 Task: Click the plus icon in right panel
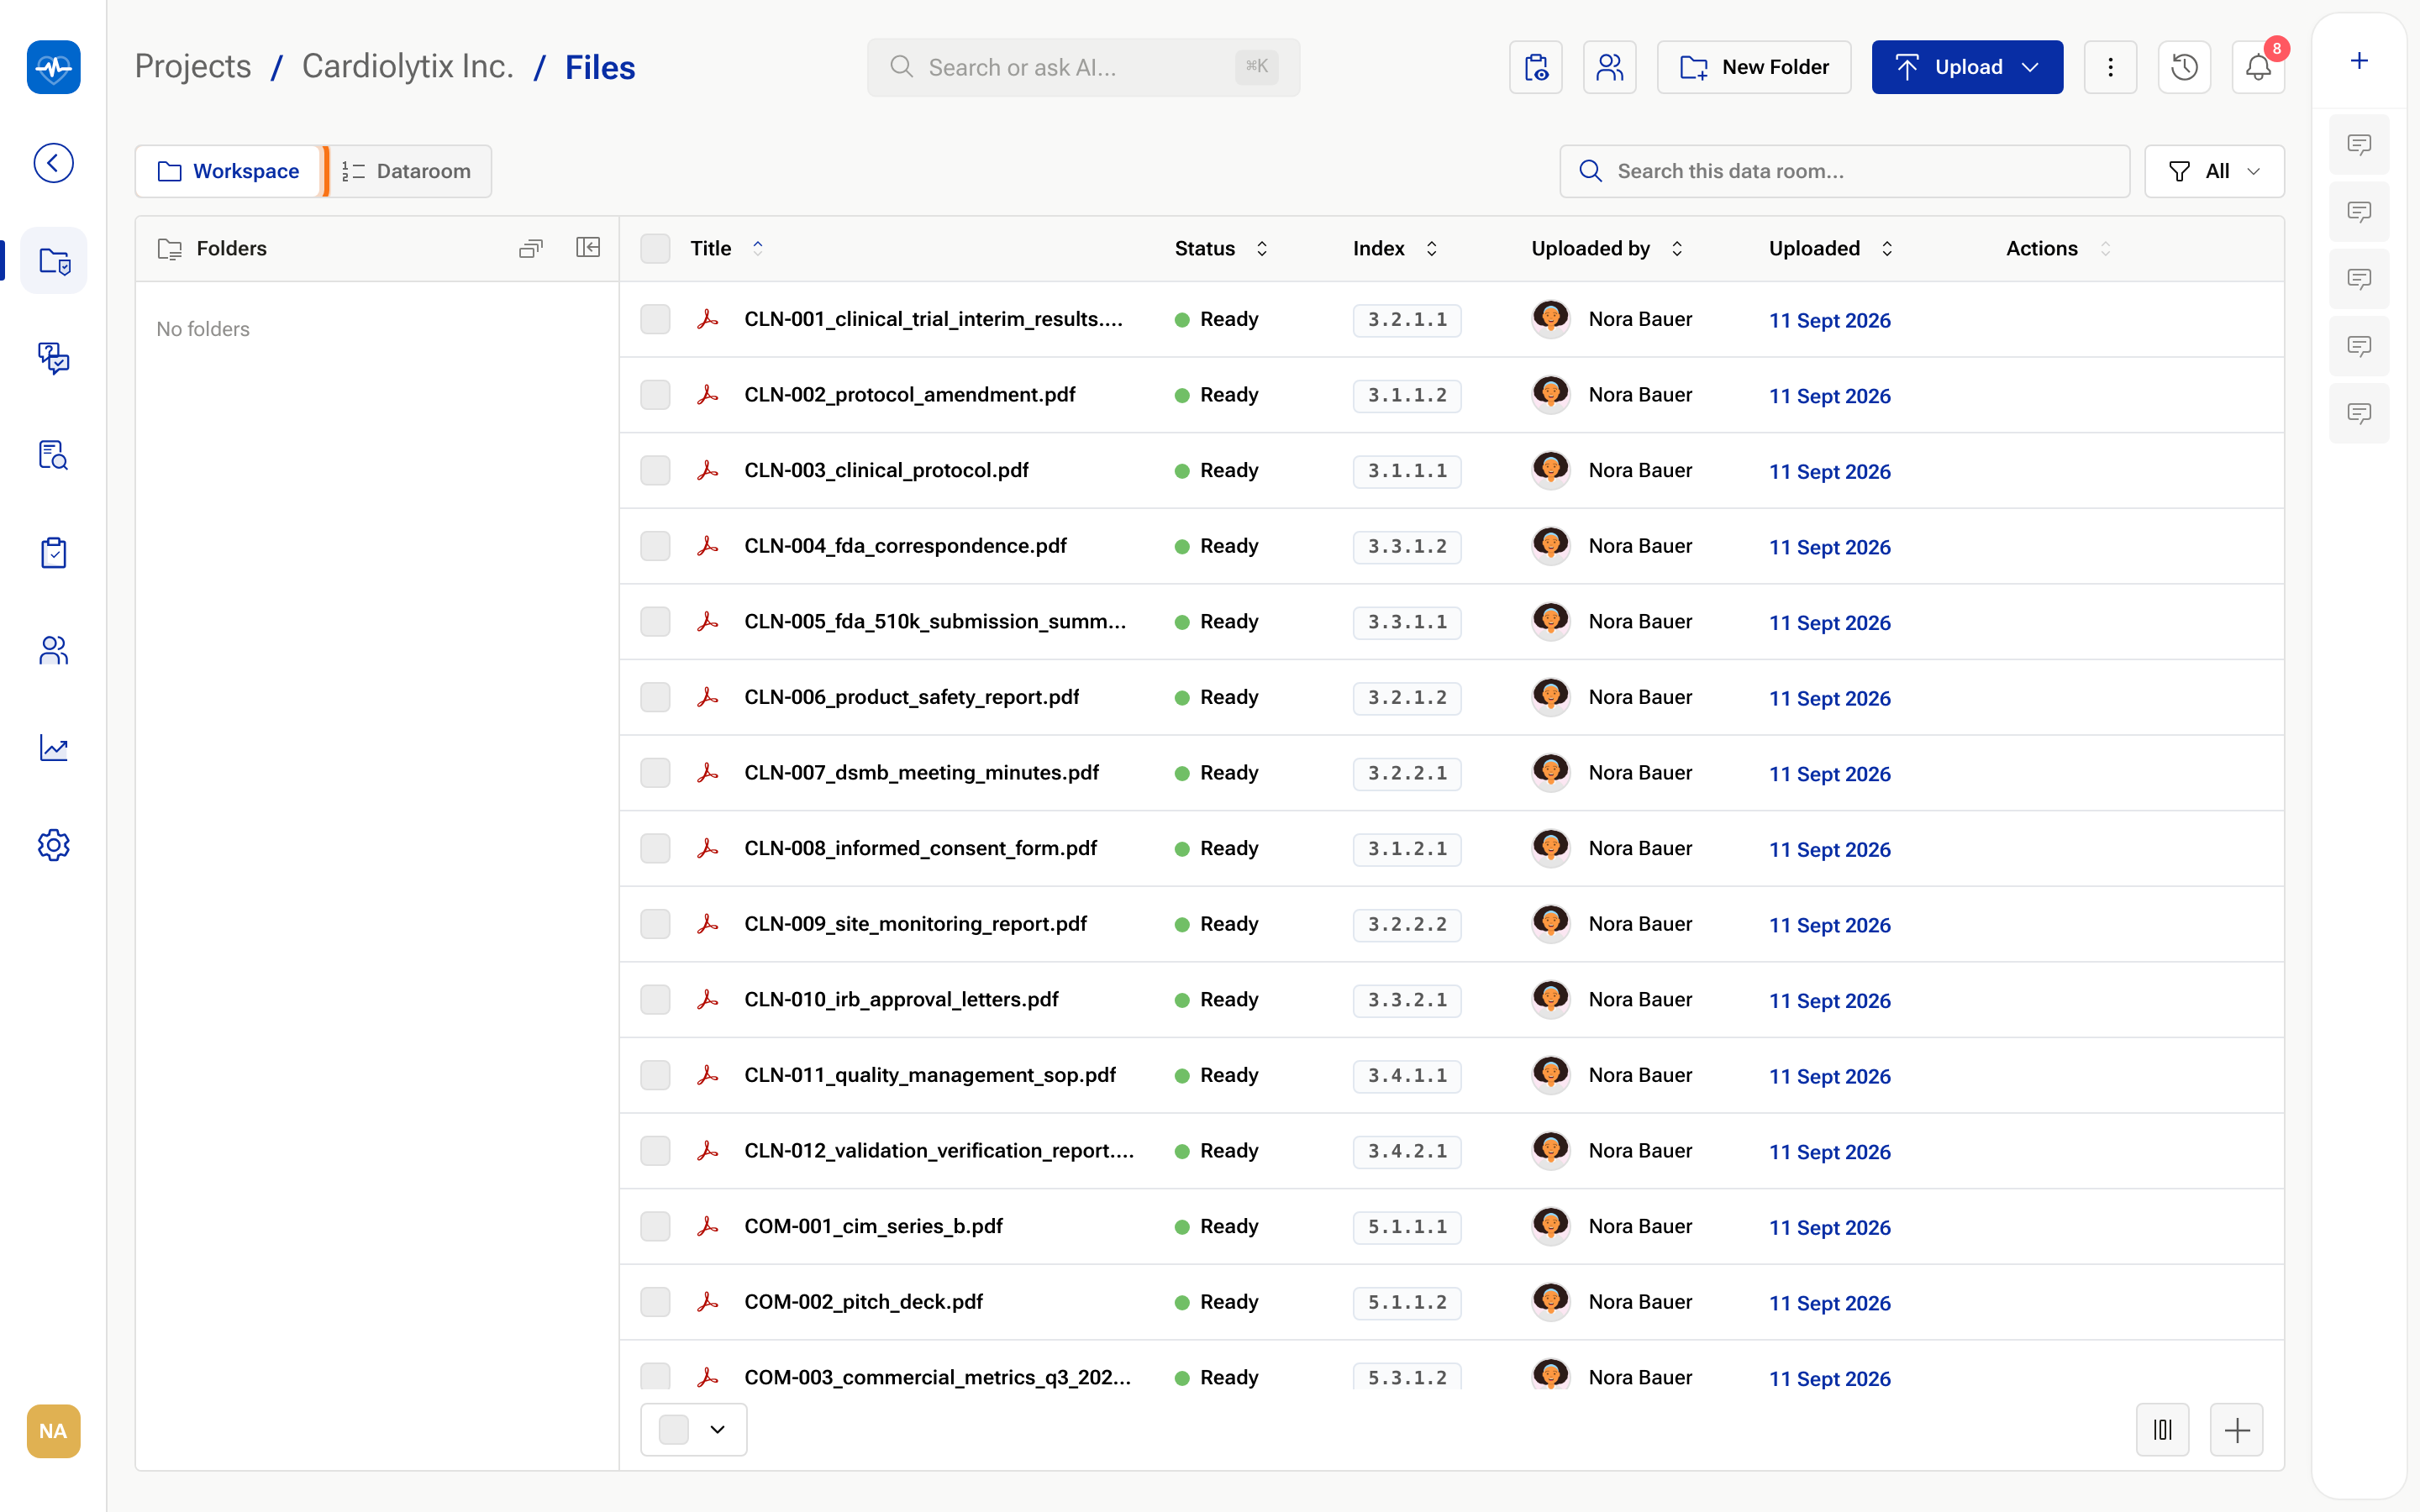(2360, 61)
